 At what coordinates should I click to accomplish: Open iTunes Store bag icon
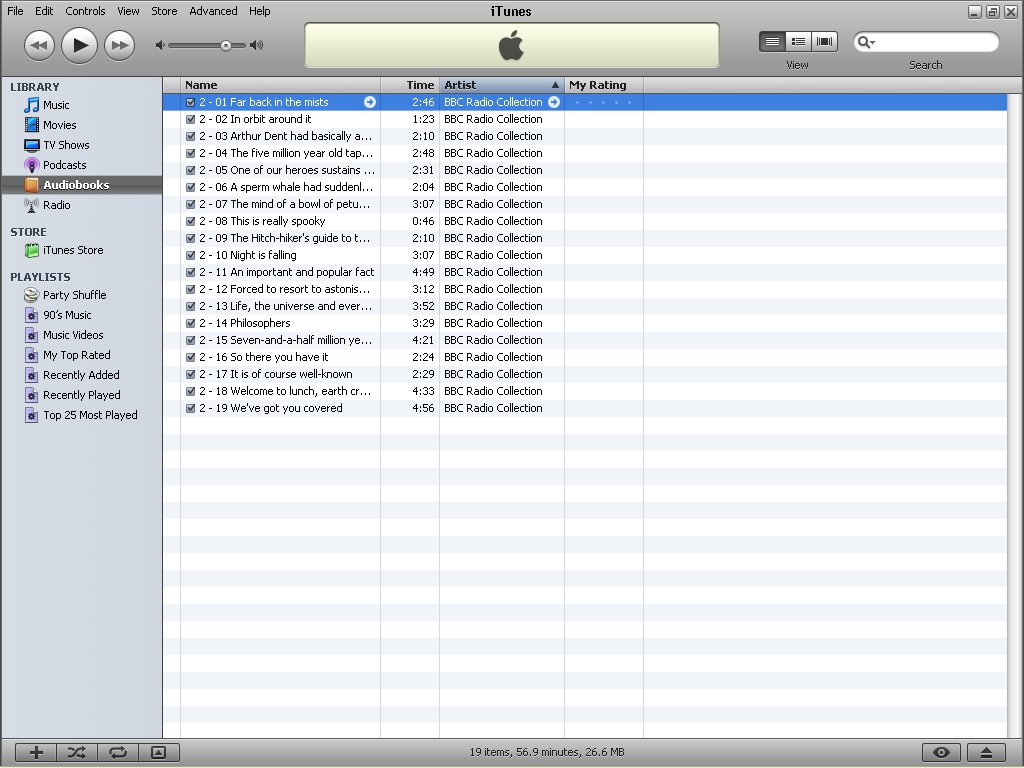click(31, 250)
